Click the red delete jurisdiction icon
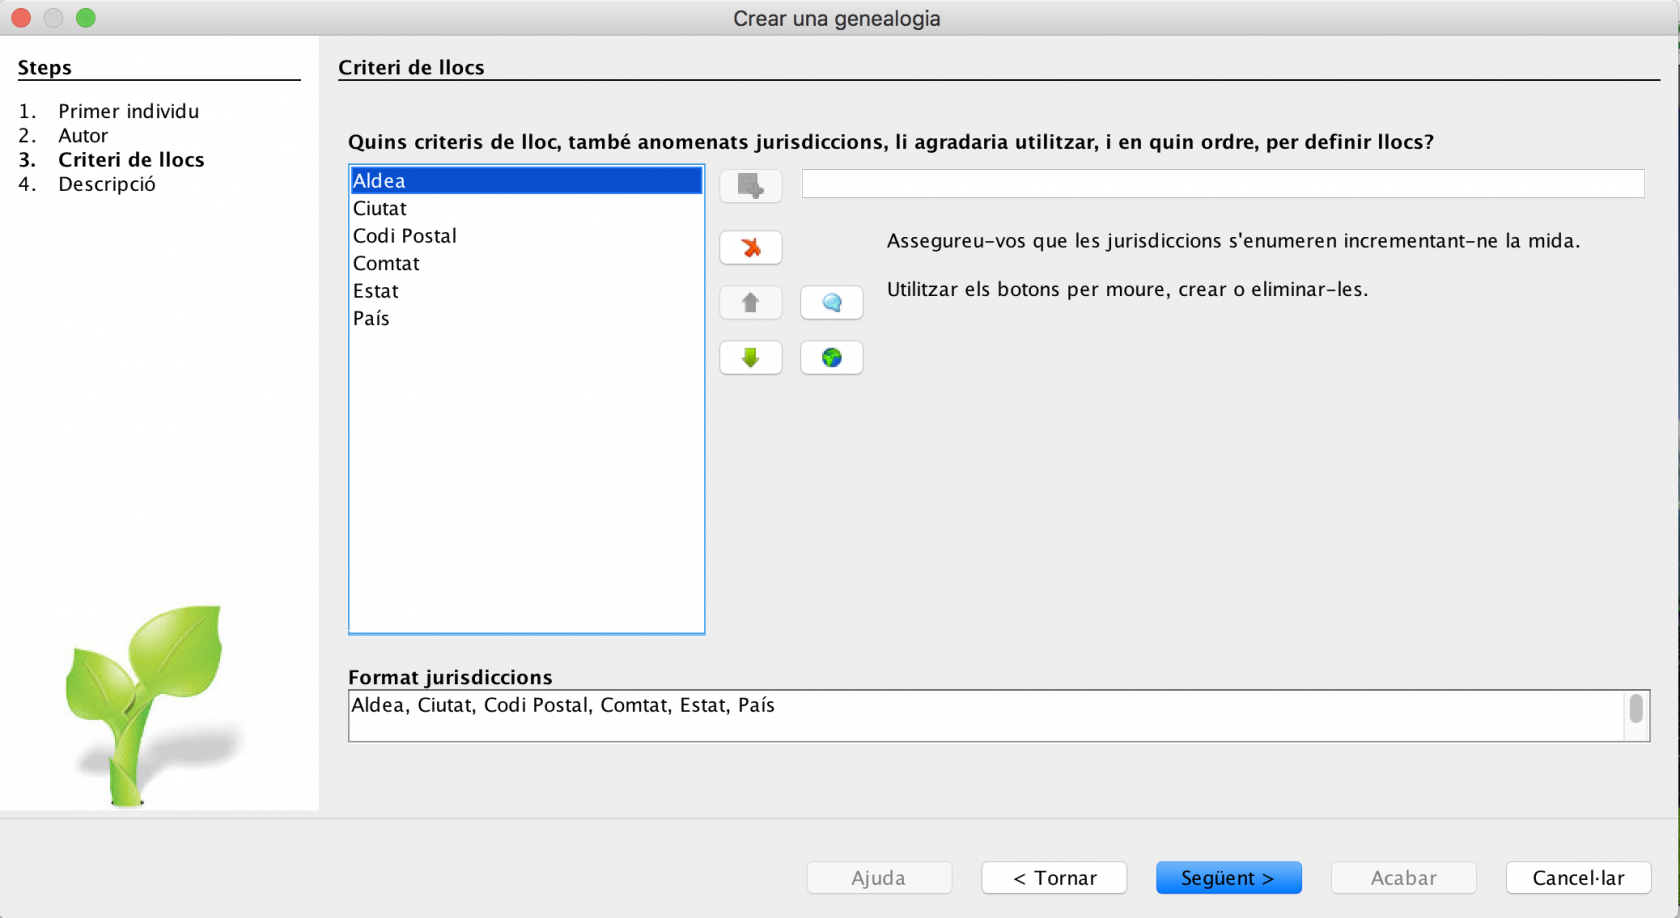 750,247
